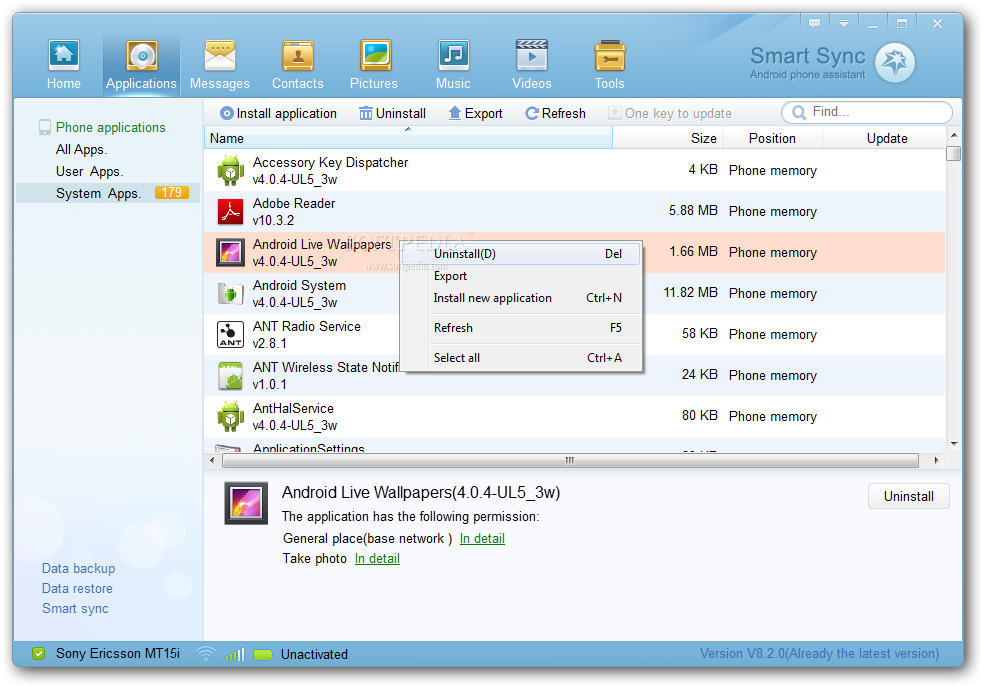Choose Uninstall(D) from context menu
This screenshot has width=984, height=687.
pyautogui.click(x=521, y=254)
